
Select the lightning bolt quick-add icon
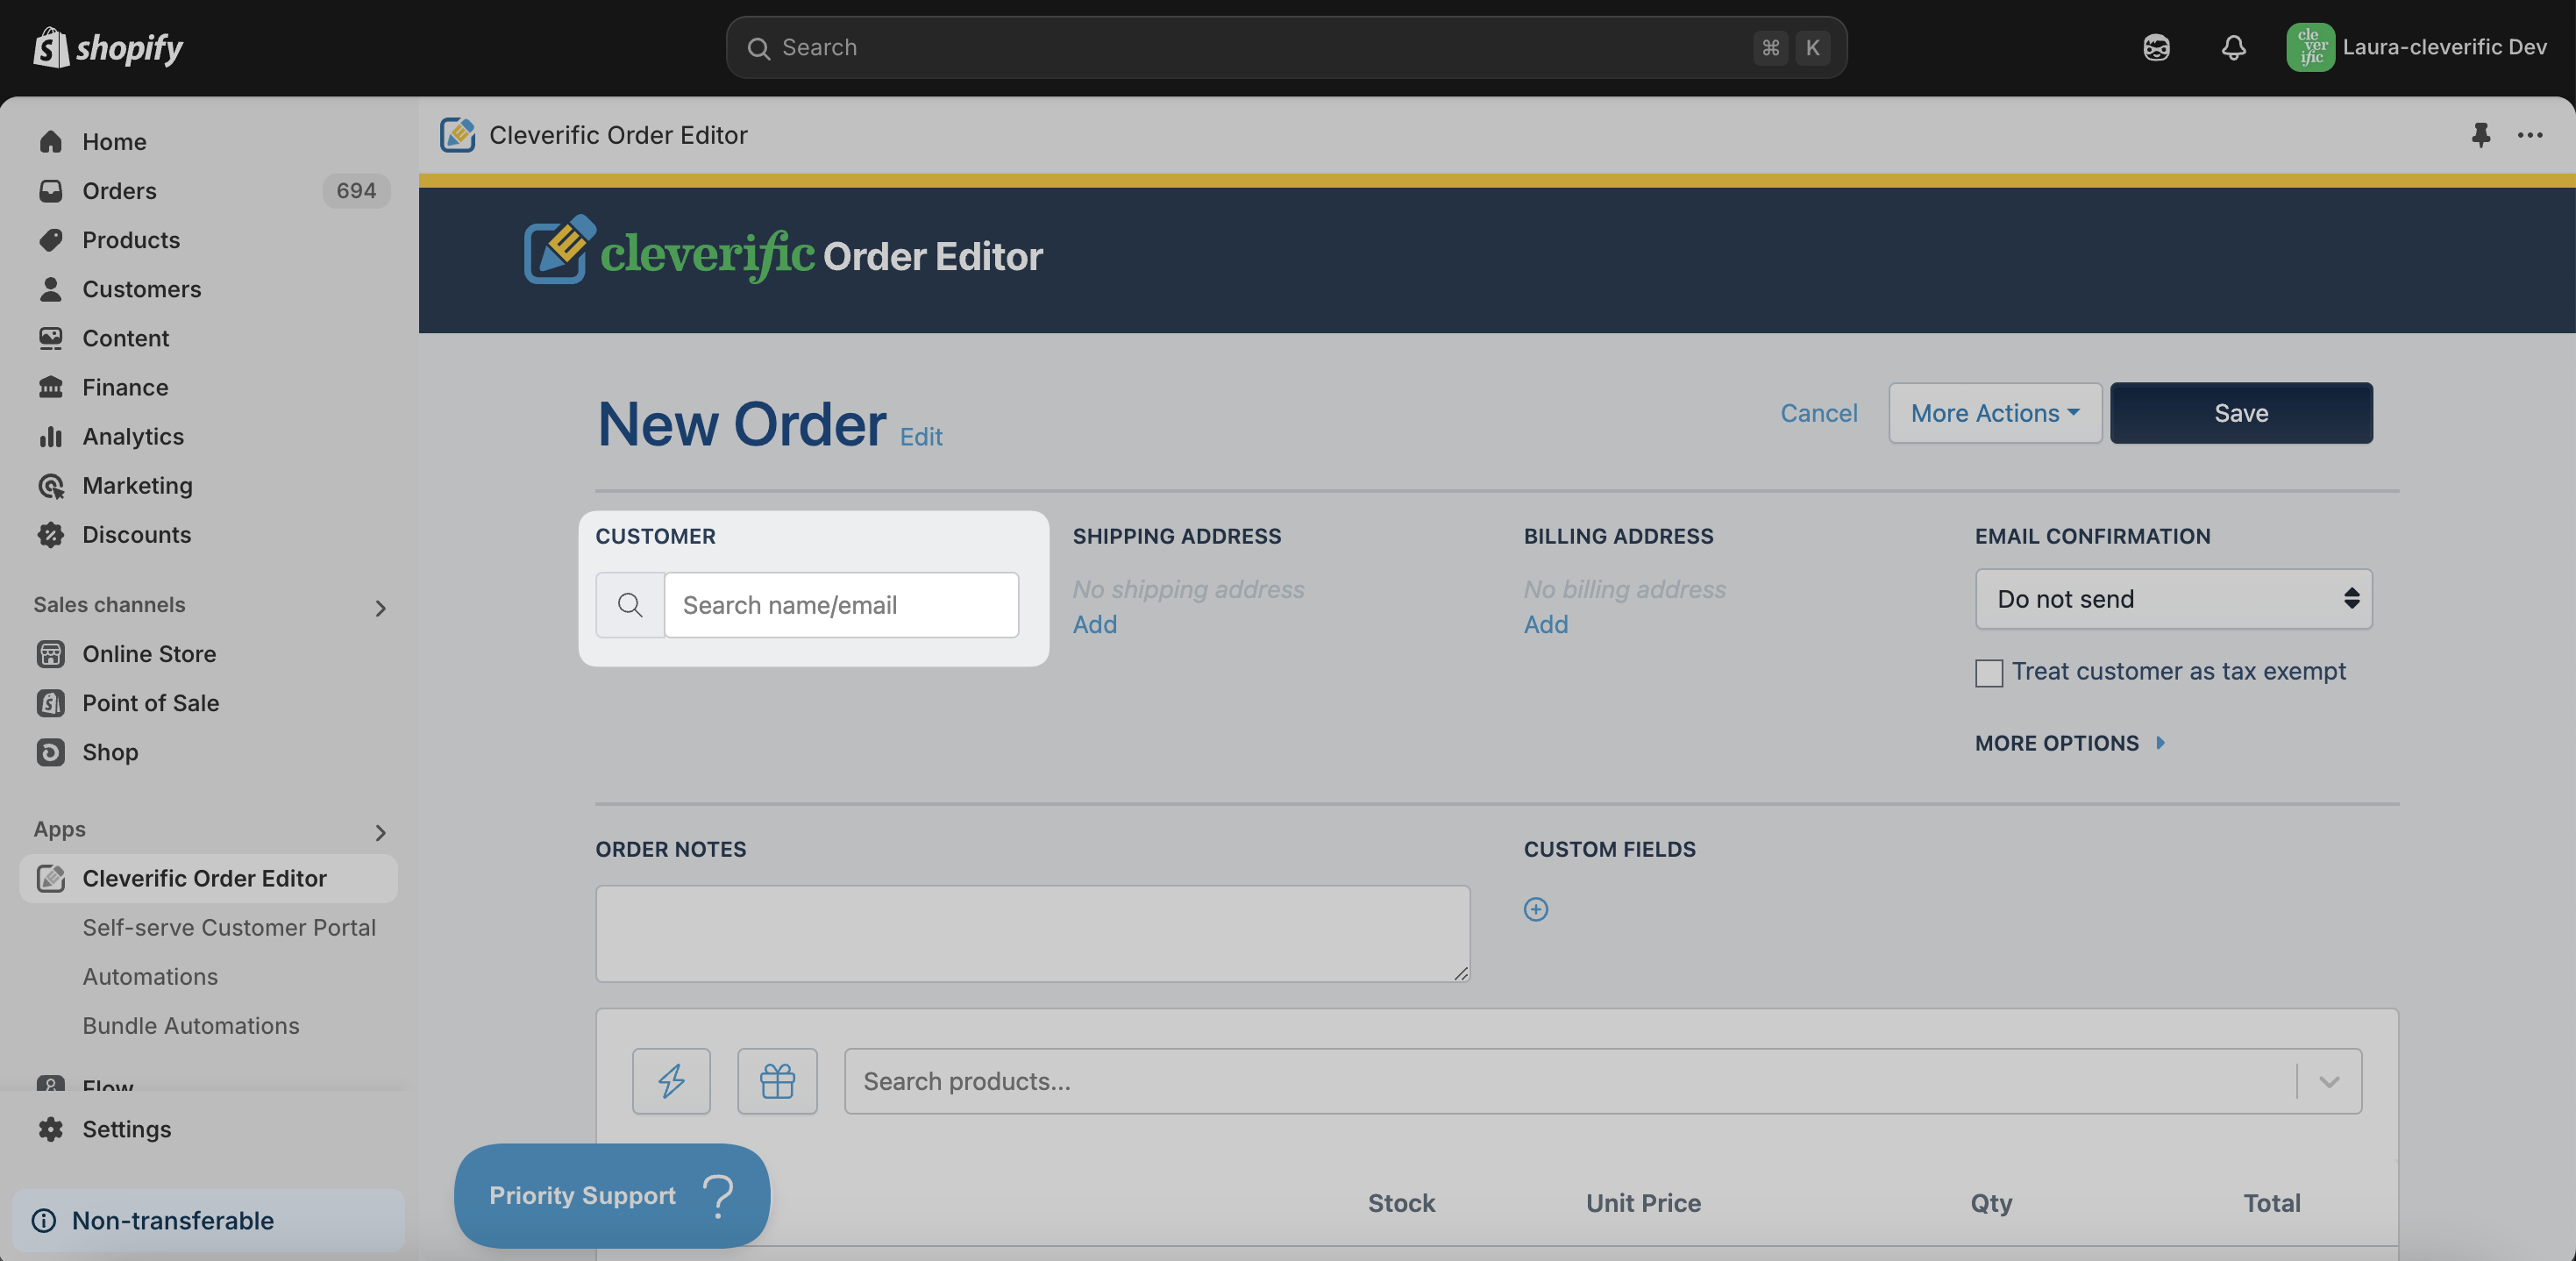[x=671, y=1081]
